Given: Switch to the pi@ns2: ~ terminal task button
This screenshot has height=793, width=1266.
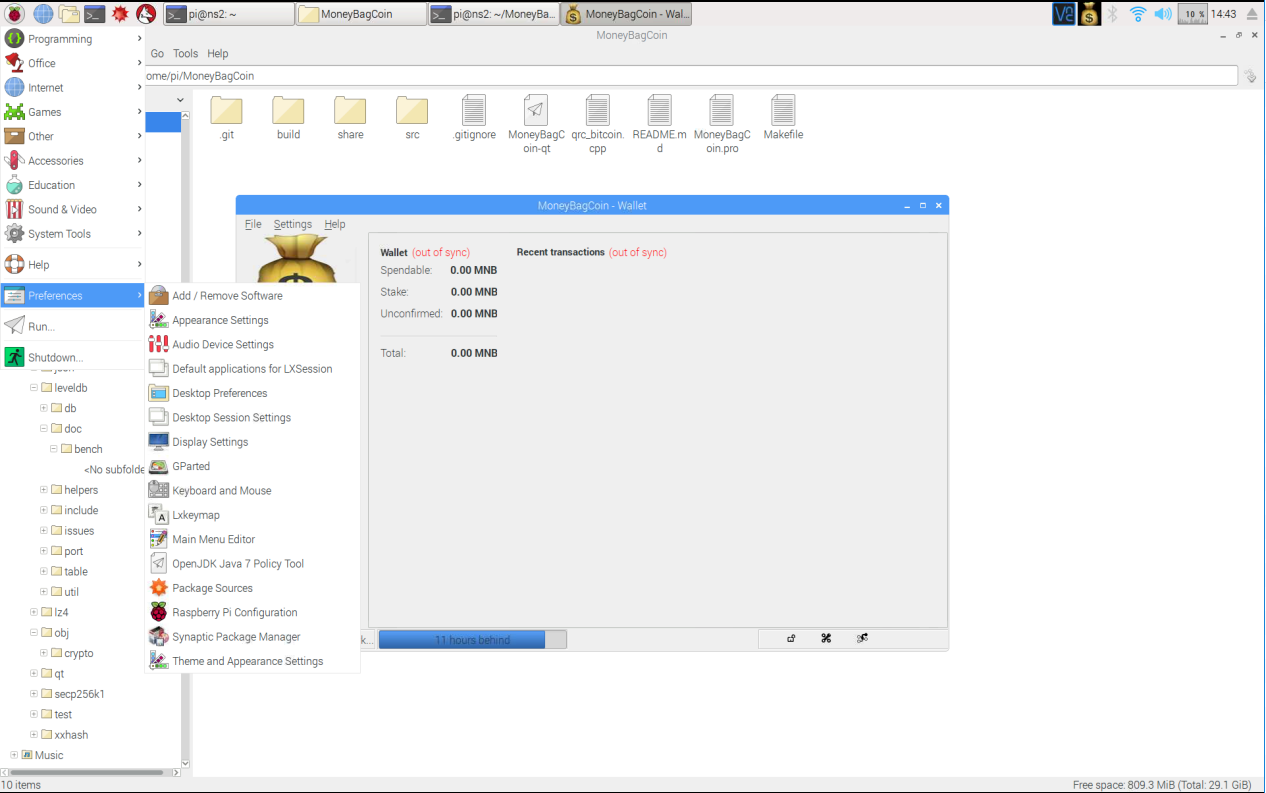Looking at the screenshot, I should pyautogui.click(x=228, y=14).
